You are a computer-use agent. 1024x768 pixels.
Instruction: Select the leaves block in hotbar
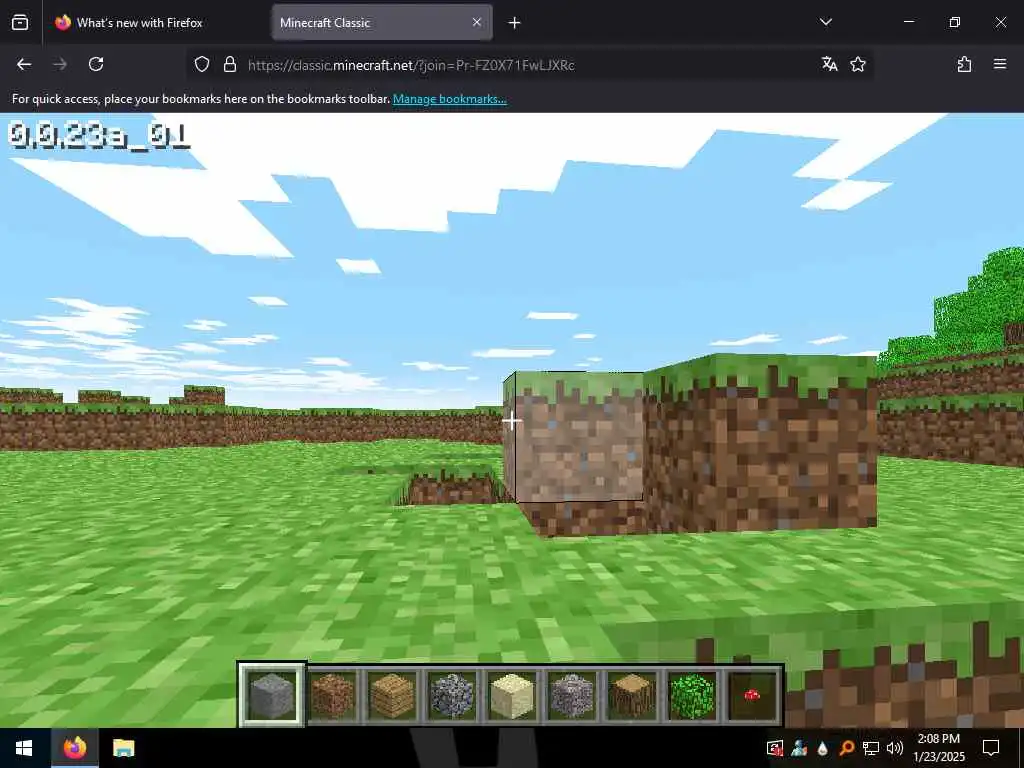point(692,696)
